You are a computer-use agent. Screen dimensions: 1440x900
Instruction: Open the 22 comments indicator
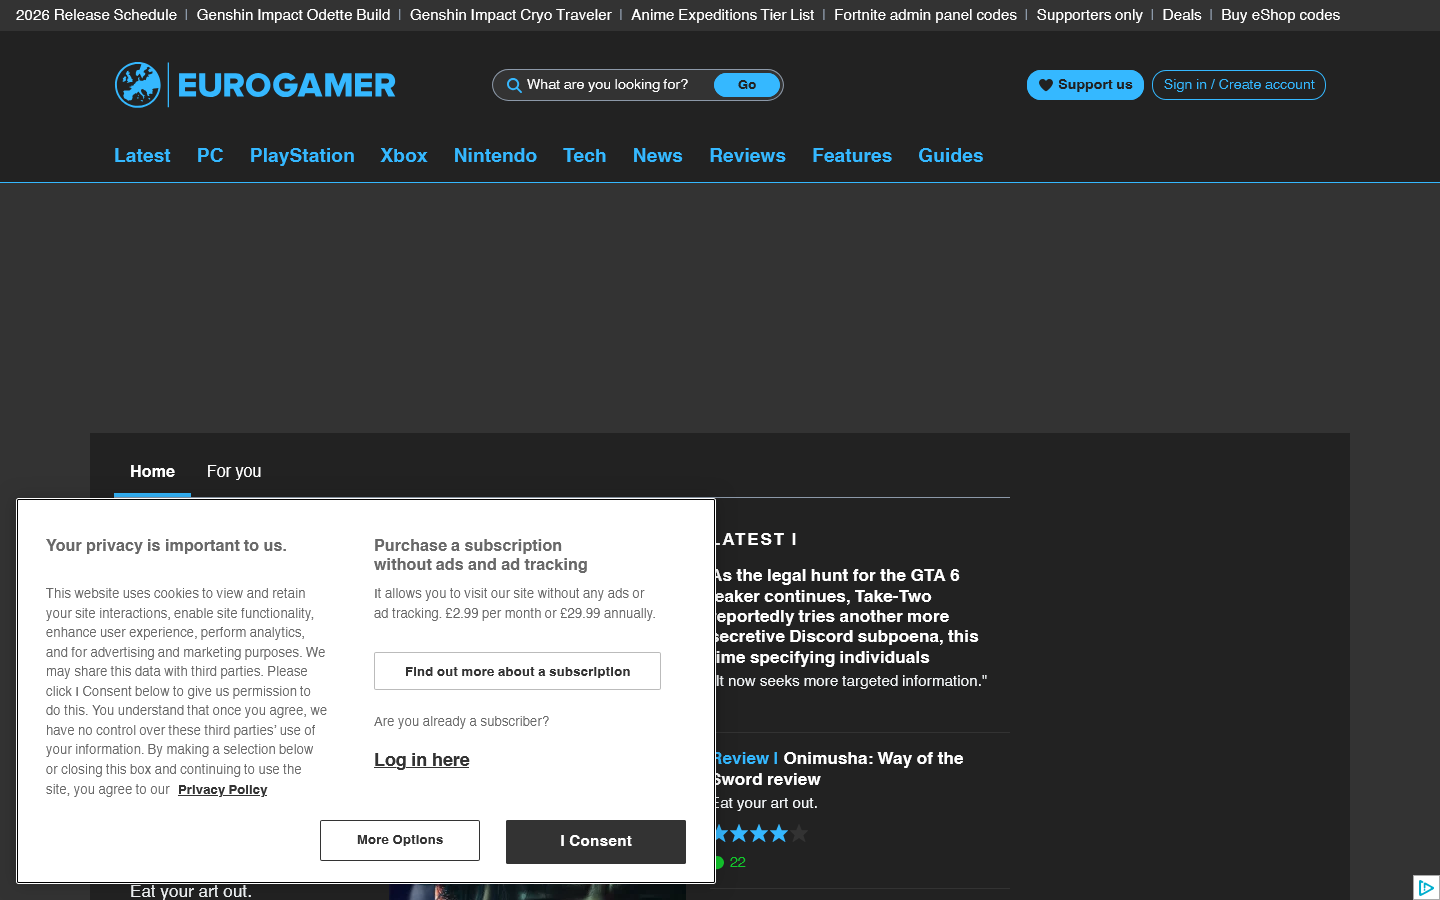[730, 862]
